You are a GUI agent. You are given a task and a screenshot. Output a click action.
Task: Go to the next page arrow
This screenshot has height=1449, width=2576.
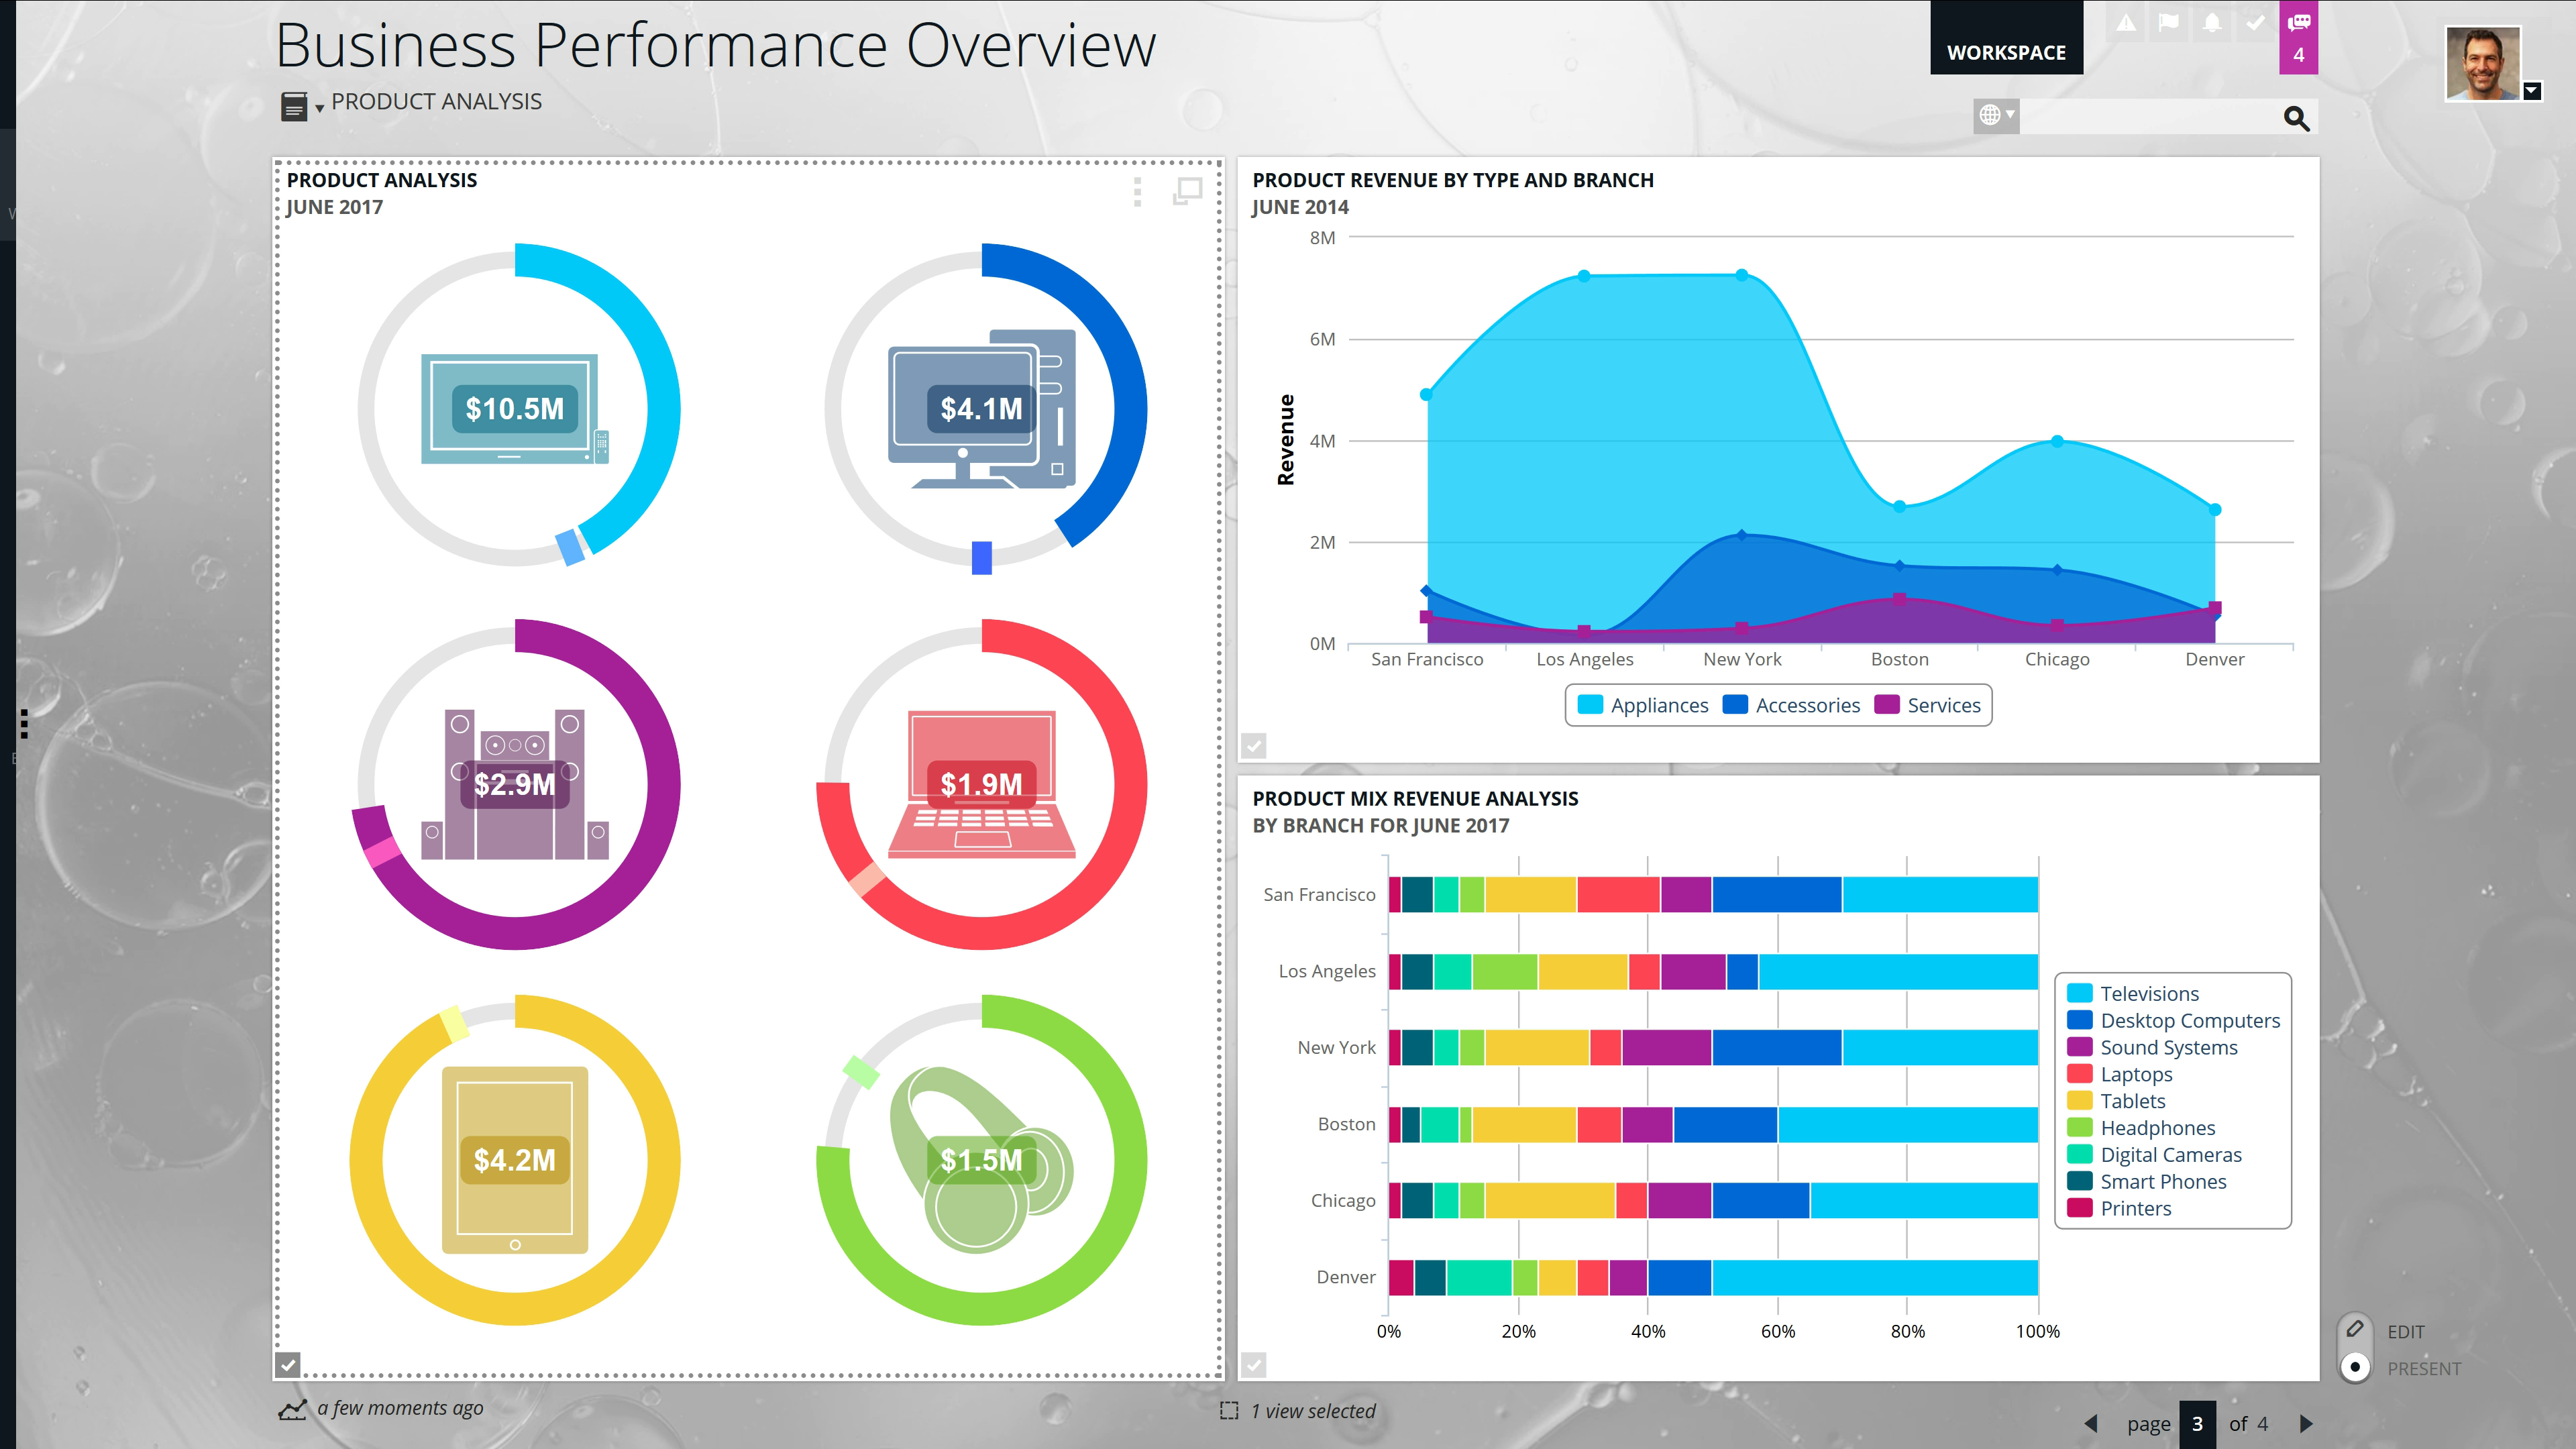click(x=2306, y=1423)
